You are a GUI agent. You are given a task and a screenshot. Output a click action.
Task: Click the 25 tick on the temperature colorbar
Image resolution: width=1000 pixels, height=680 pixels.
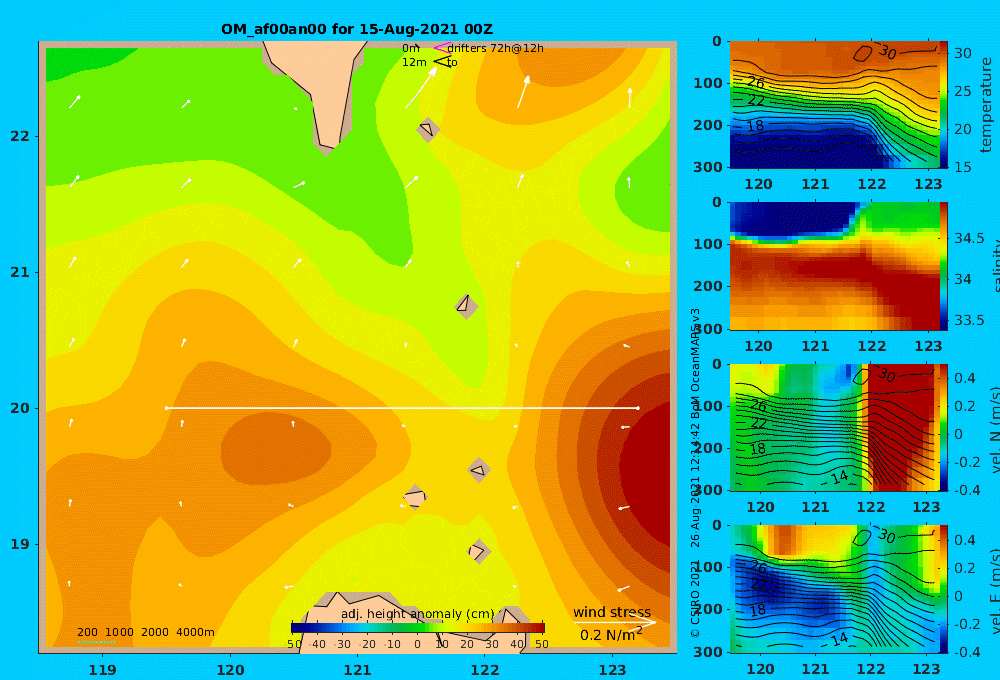pos(962,91)
